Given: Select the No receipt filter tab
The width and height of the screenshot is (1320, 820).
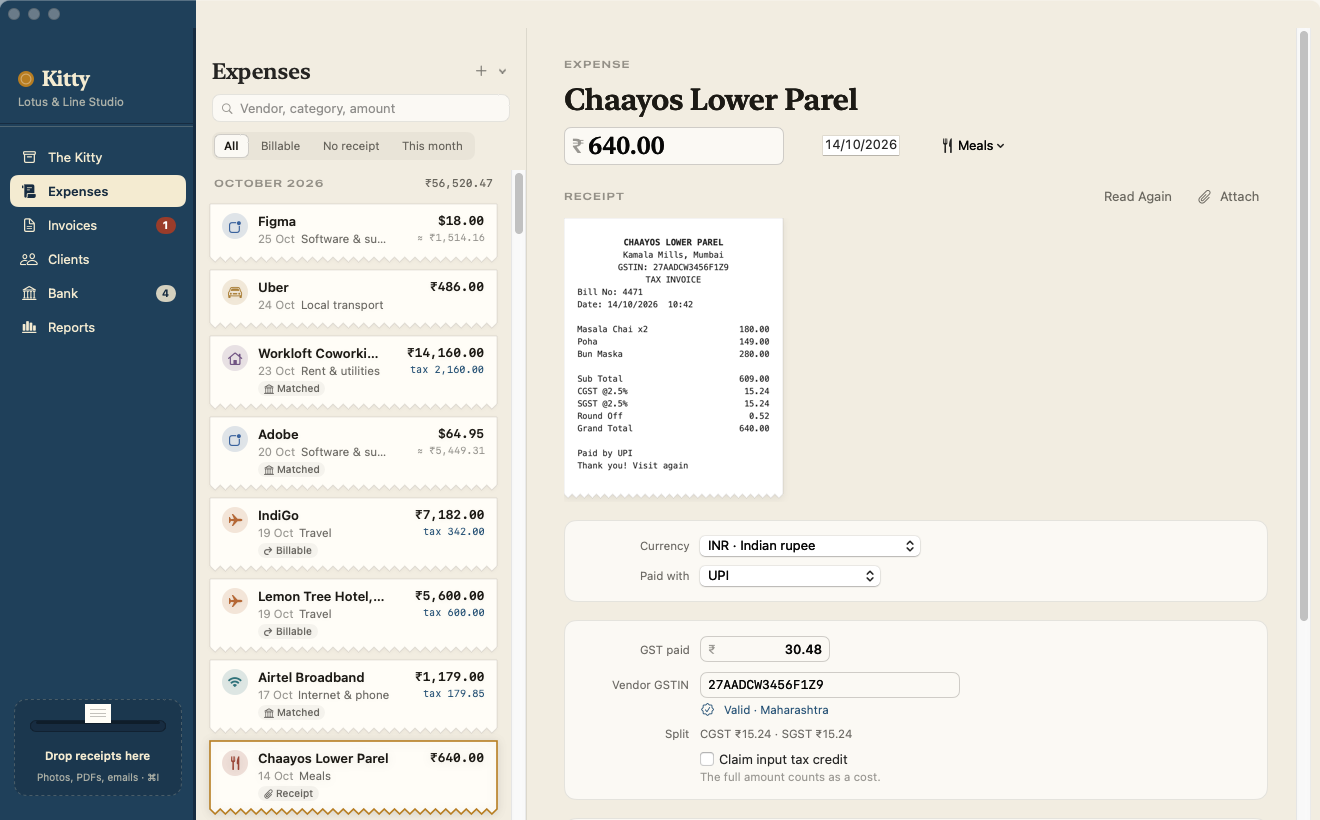Looking at the screenshot, I should [351, 146].
